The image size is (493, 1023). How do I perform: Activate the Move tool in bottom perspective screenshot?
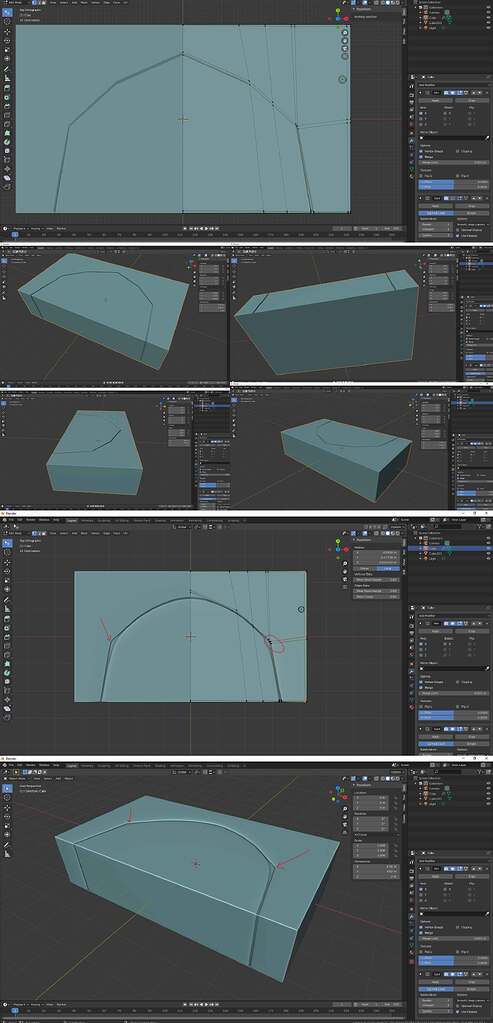tap(7, 808)
